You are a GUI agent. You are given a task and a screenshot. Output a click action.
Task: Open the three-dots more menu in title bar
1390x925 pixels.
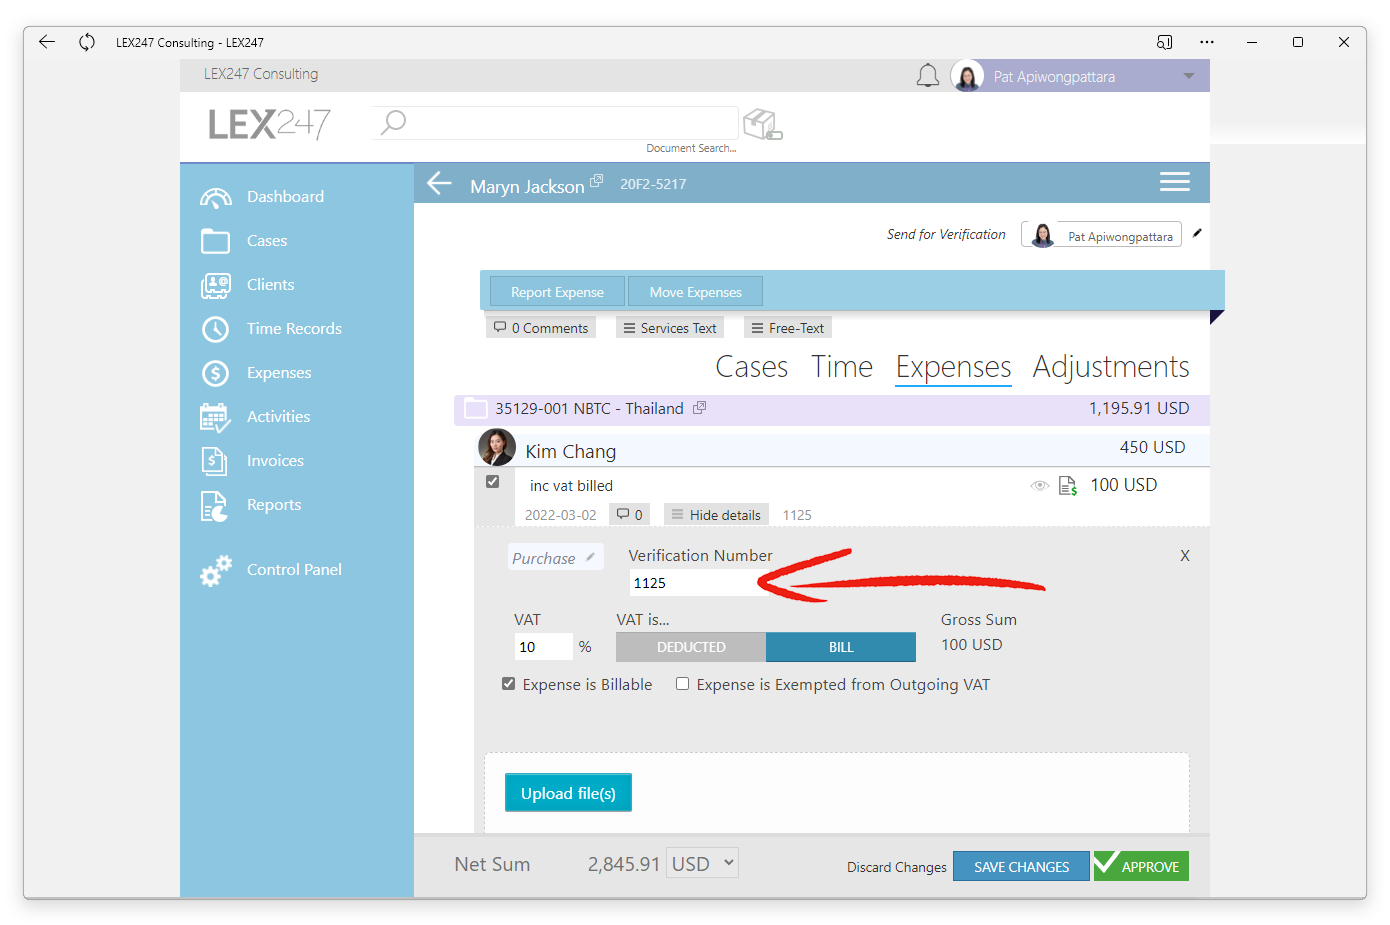tap(1207, 42)
